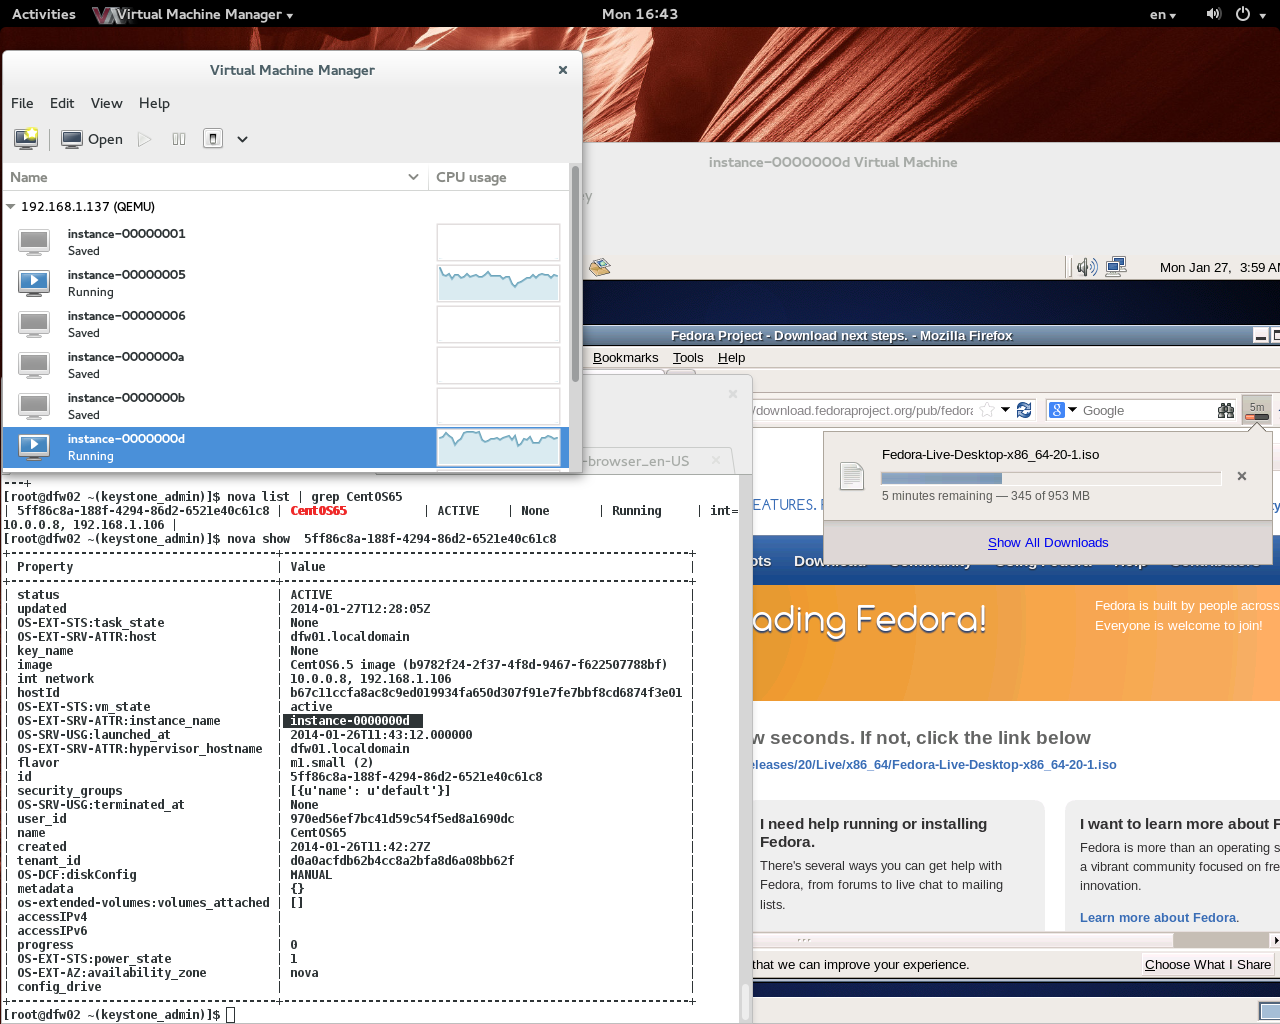This screenshot has width=1280, height=1024.
Task: Click the Firefox reload icon
Action: (1024, 410)
